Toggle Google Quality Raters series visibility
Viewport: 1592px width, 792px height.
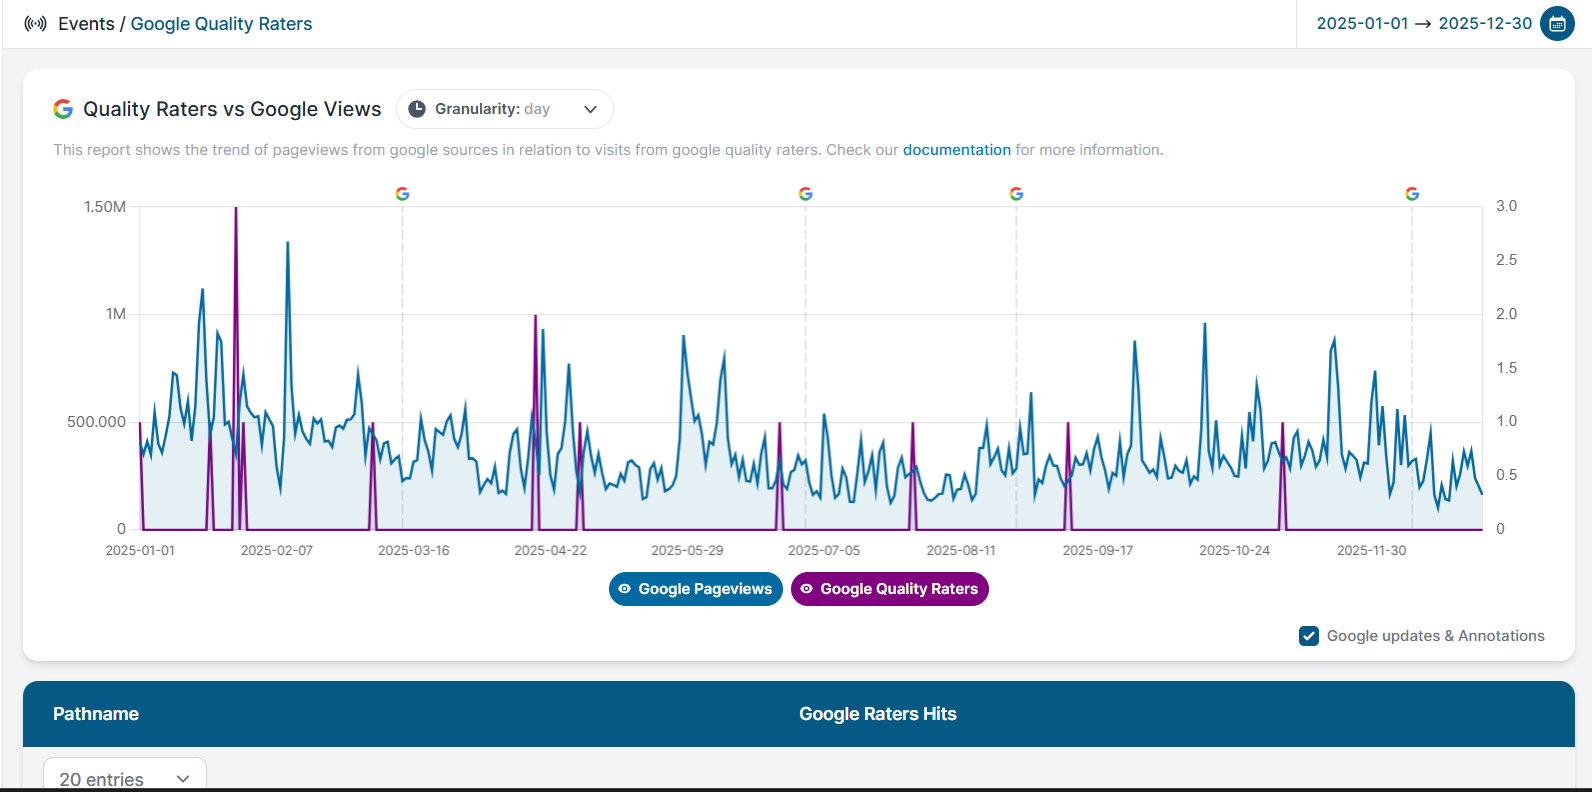coord(890,589)
